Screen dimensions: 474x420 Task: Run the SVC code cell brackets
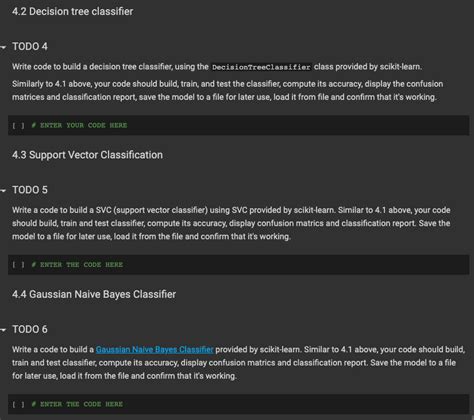click(x=18, y=265)
